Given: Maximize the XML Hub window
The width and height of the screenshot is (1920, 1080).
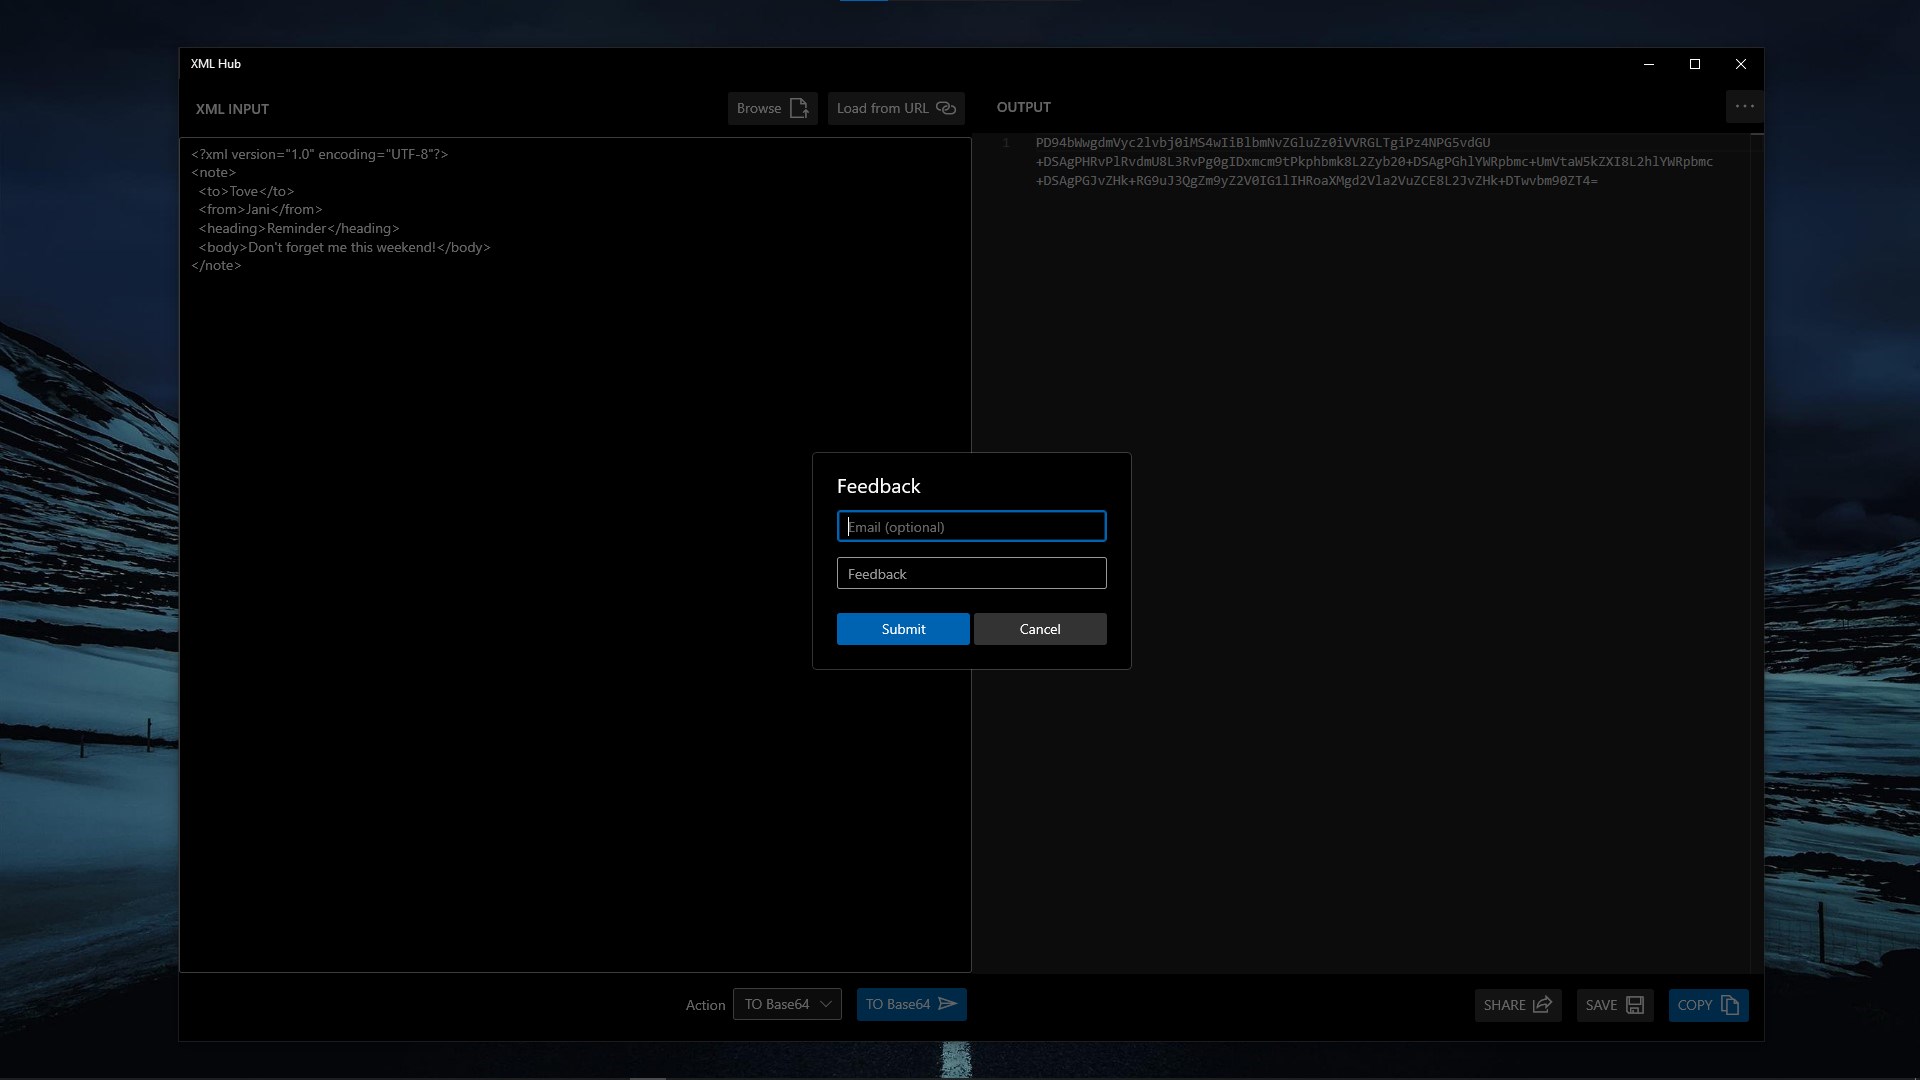Looking at the screenshot, I should (x=1695, y=64).
